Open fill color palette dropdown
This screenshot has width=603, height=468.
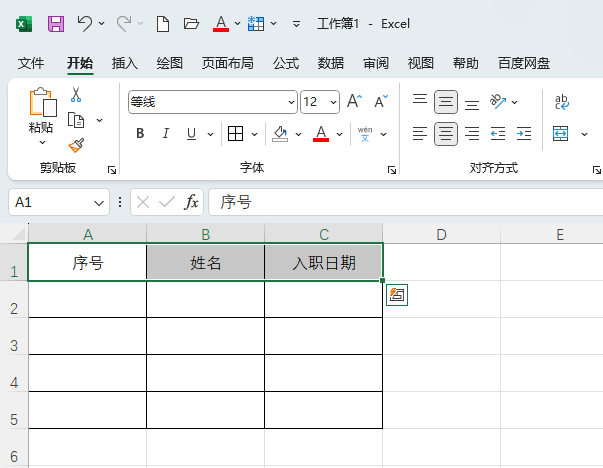[298, 134]
